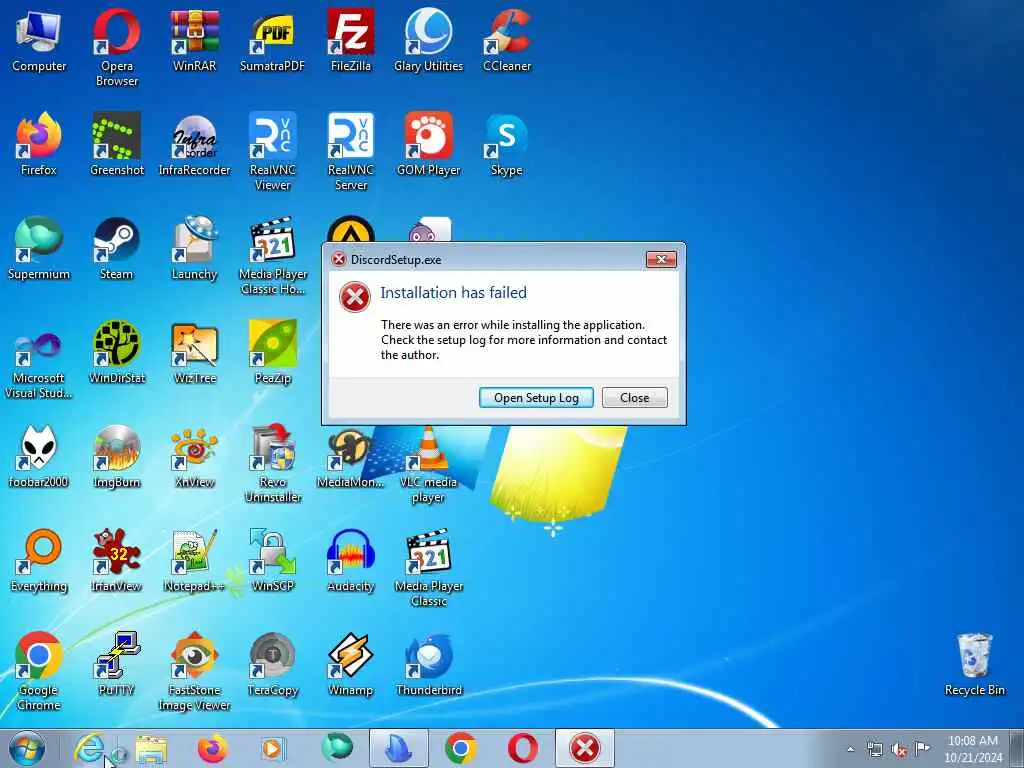
Task: Select the Media Player Classic Home Cinema icon
Action: (x=272, y=255)
